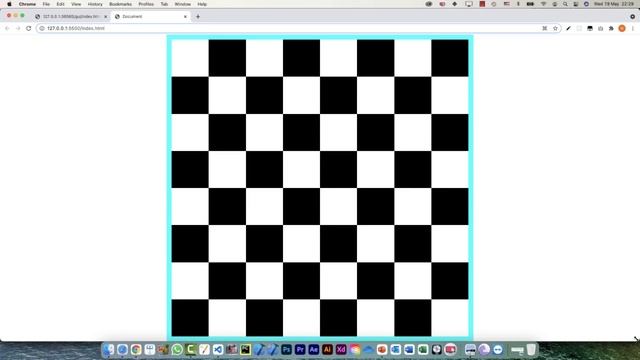Open the Extensions puzzle icon
640x360 pixels.
click(611, 28)
